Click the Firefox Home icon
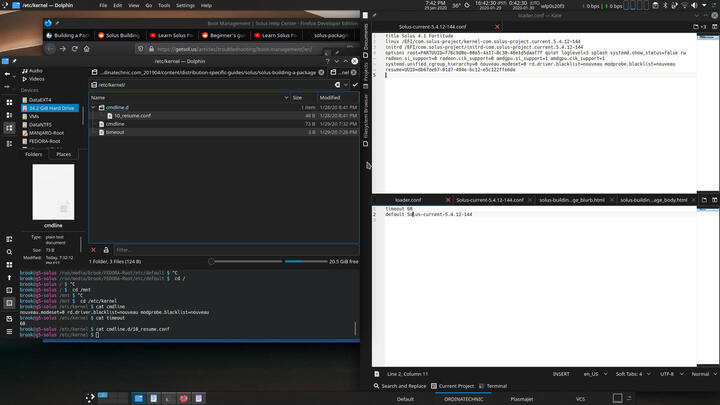 point(86,49)
